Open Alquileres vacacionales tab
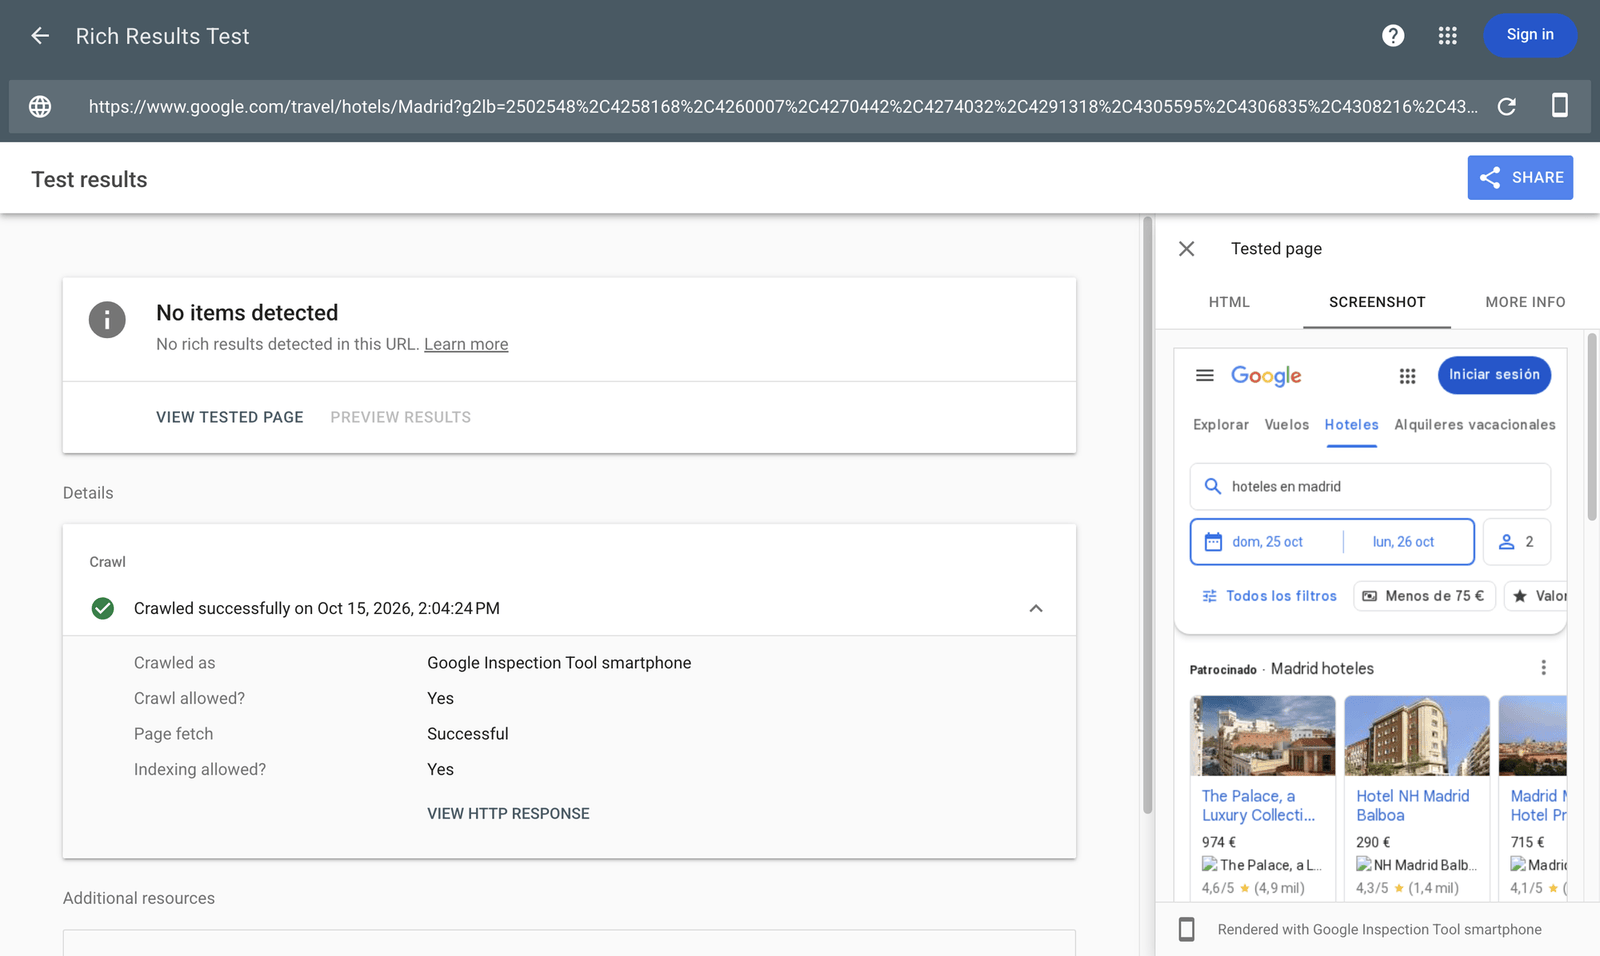 click(x=1475, y=425)
